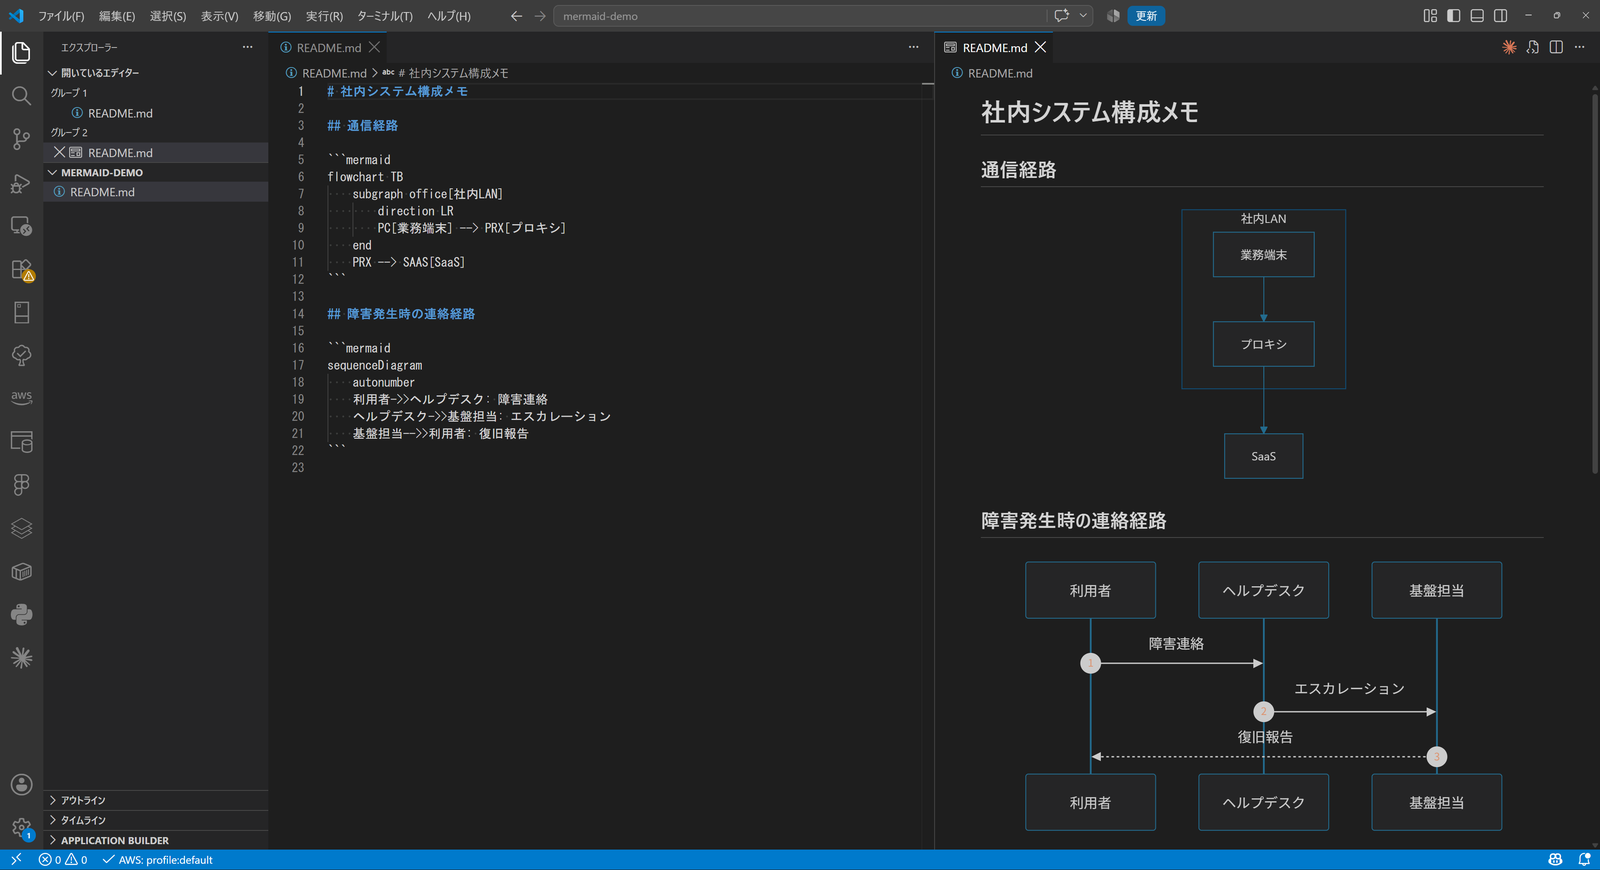The height and width of the screenshot is (870, 1600).
Task: Open the Manage gear icon
Action: click(x=21, y=828)
